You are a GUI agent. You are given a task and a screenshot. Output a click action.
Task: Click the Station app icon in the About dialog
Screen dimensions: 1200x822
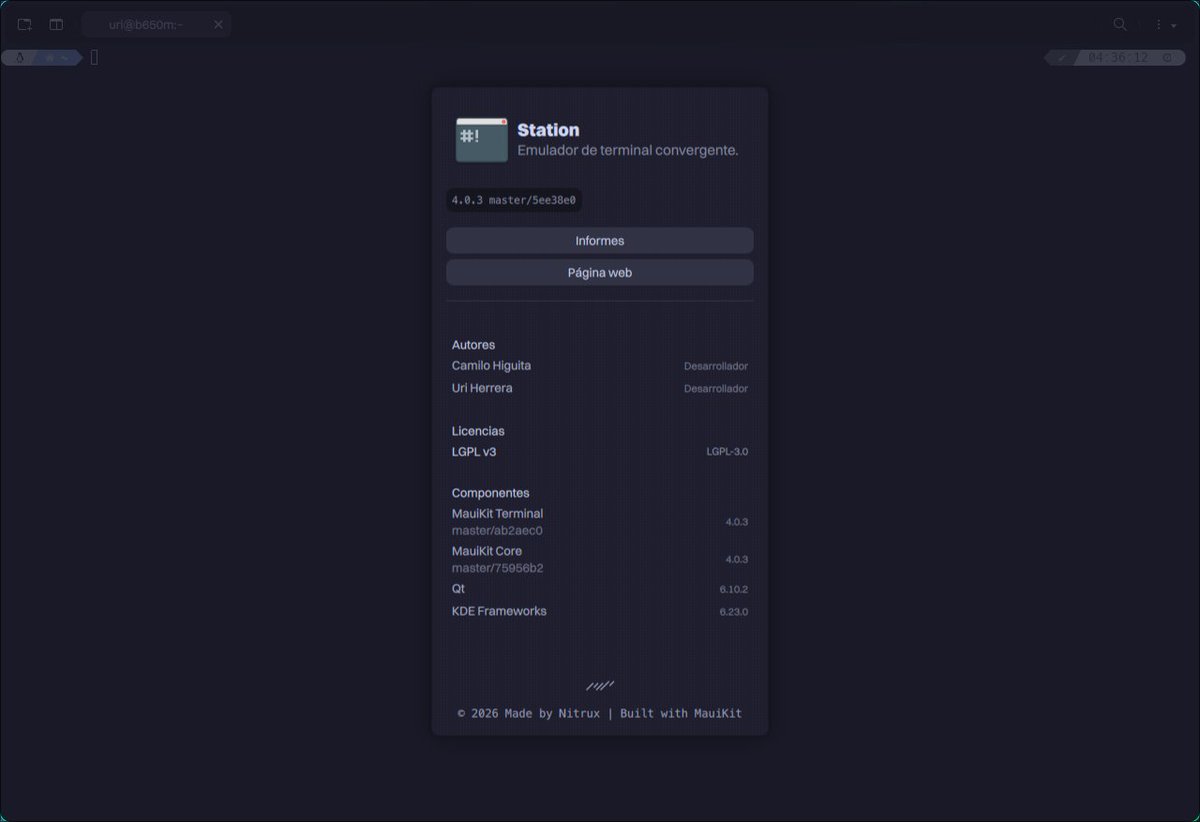(482, 140)
